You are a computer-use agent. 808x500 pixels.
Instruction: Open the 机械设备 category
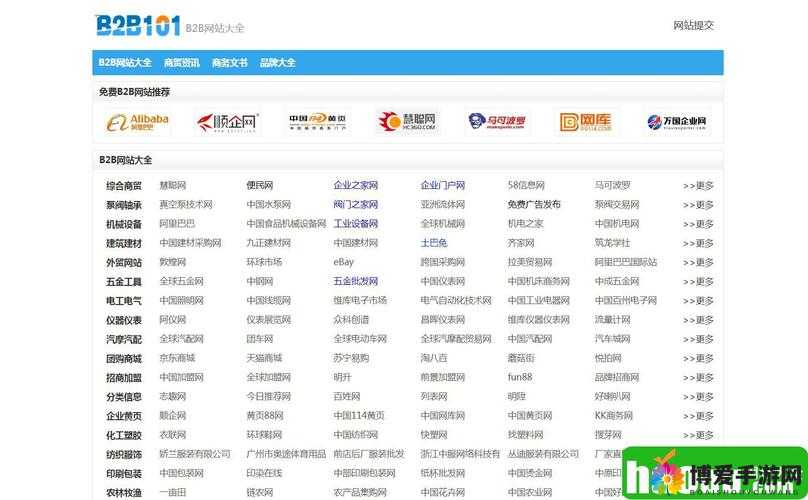tap(124, 224)
